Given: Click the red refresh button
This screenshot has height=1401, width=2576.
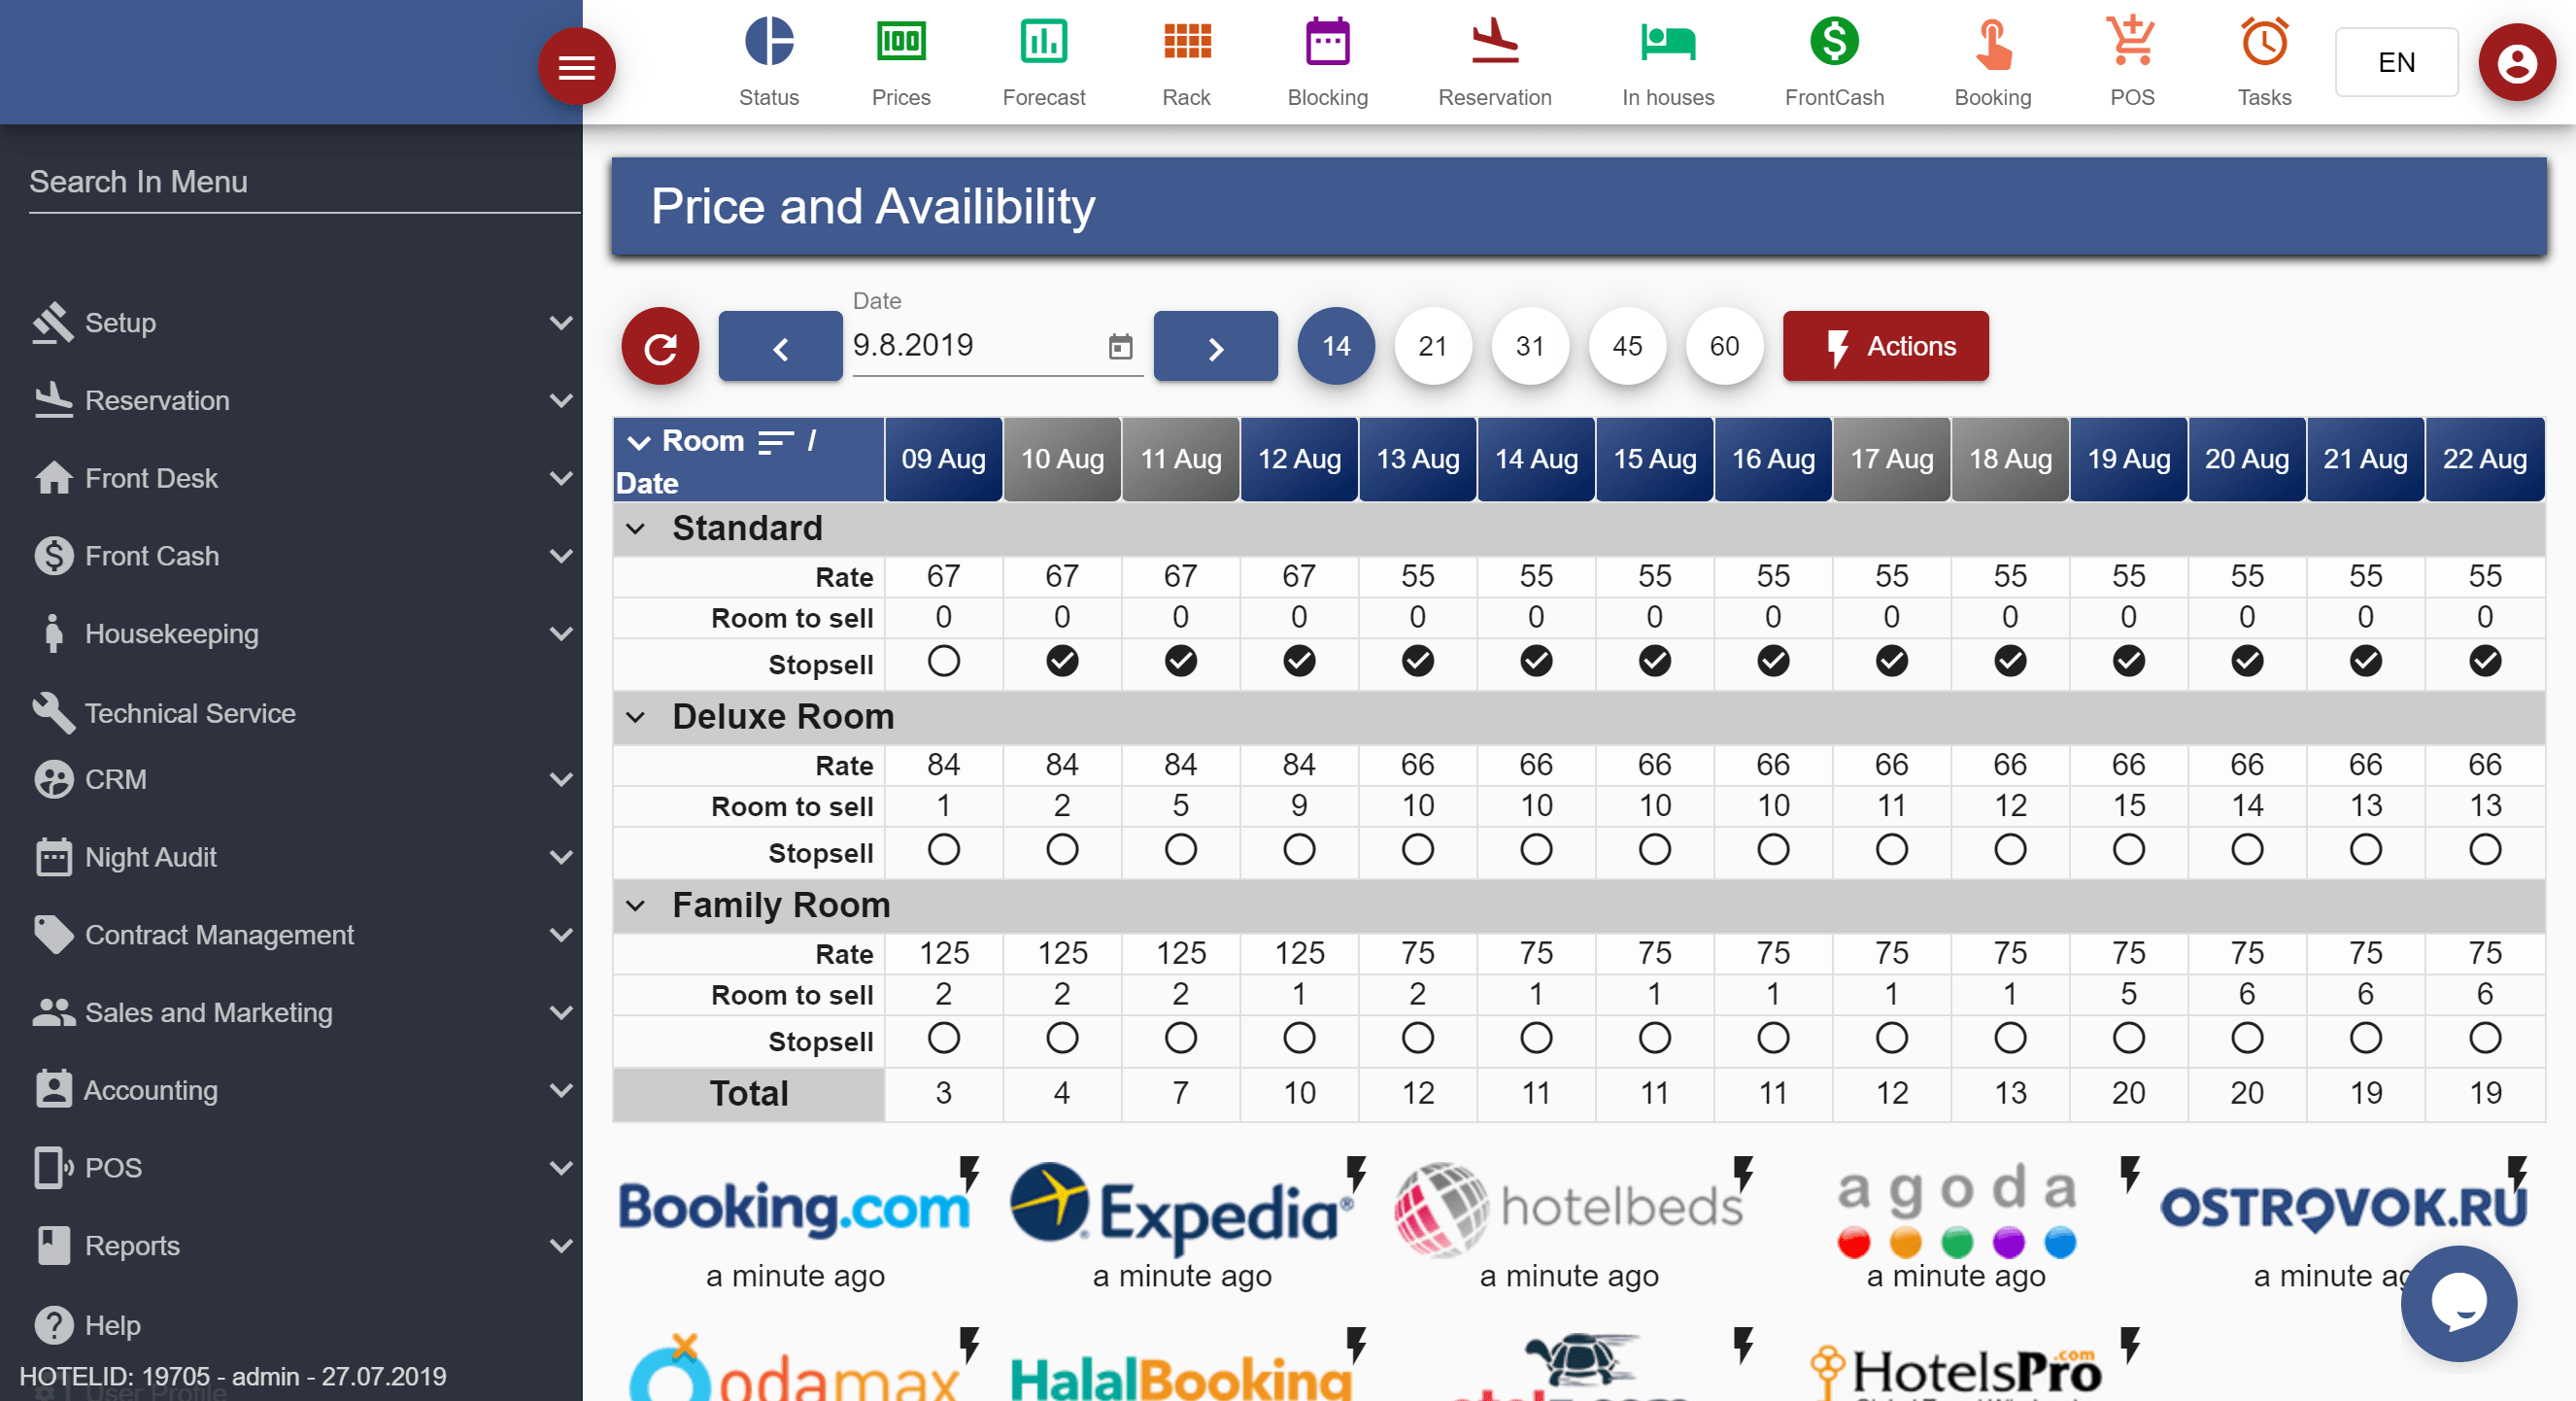Looking at the screenshot, I should coord(660,347).
